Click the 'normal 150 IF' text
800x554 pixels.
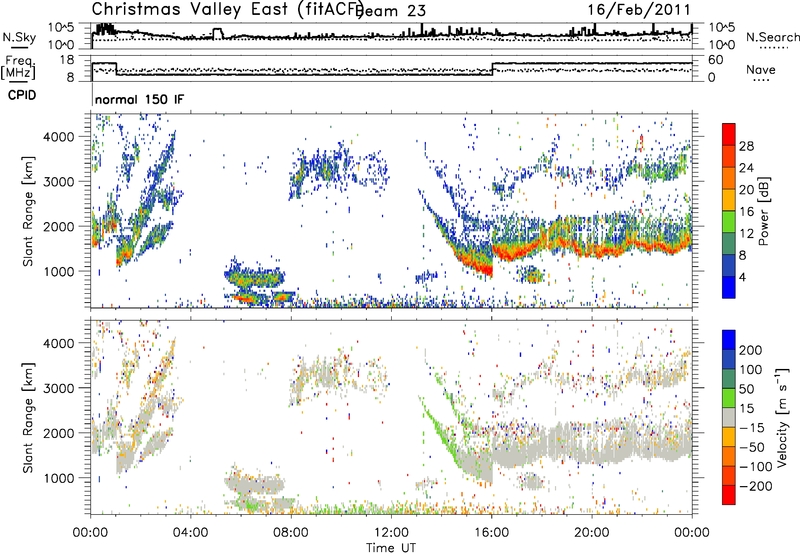(x=139, y=99)
